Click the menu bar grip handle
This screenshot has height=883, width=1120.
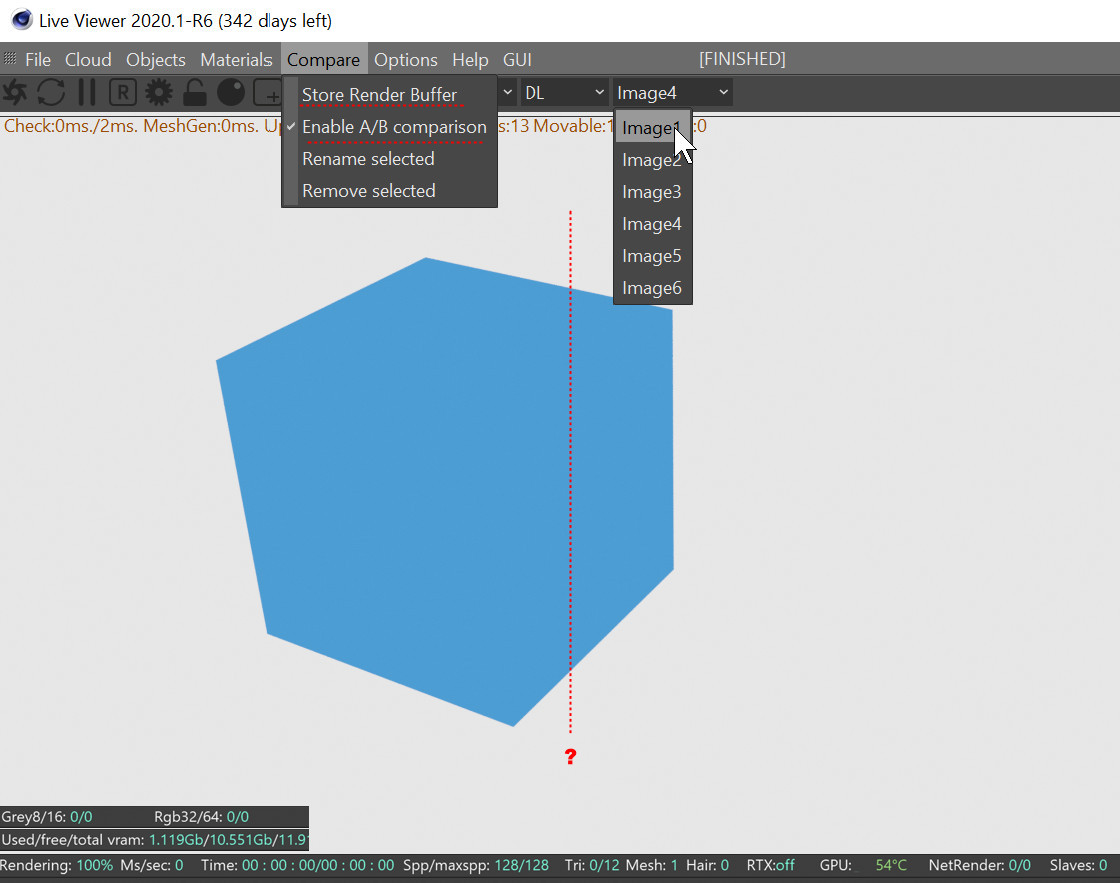[x=9, y=59]
